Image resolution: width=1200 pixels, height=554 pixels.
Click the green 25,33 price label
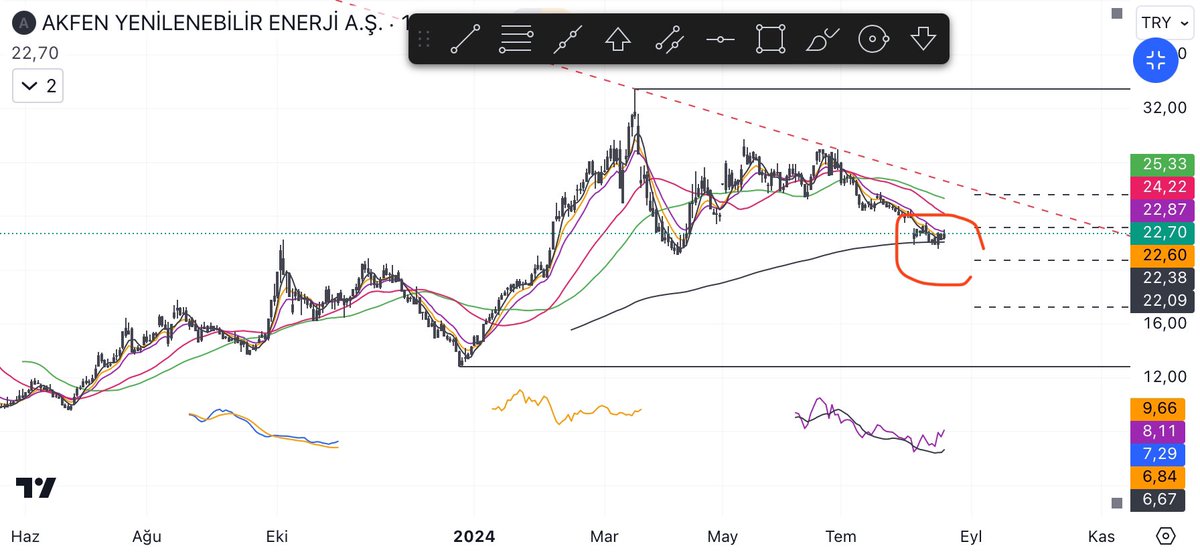click(x=1161, y=163)
